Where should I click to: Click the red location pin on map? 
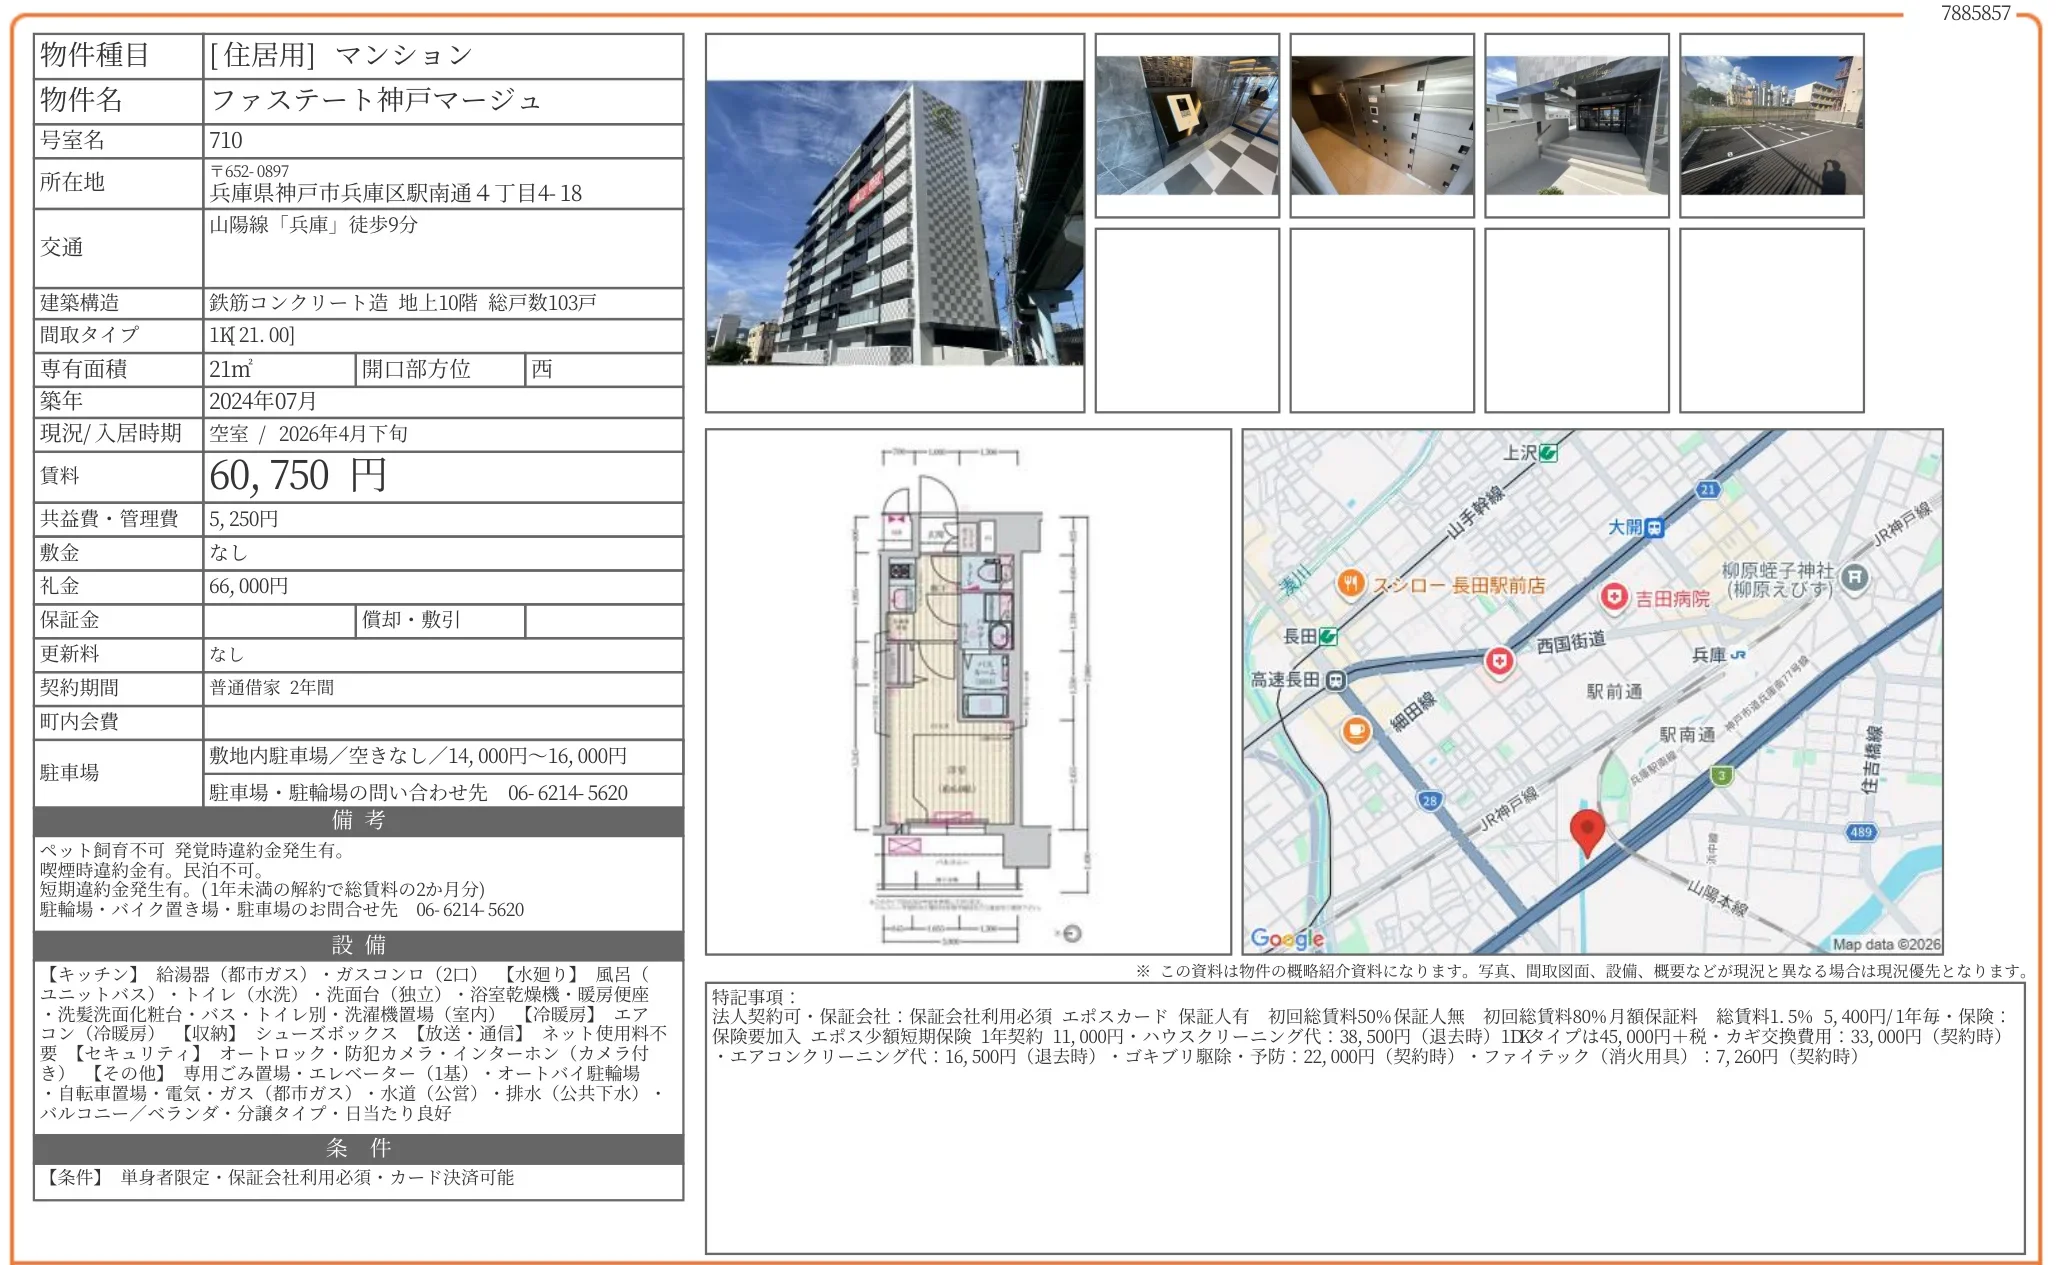pyautogui.click(x=1587, y=830)
